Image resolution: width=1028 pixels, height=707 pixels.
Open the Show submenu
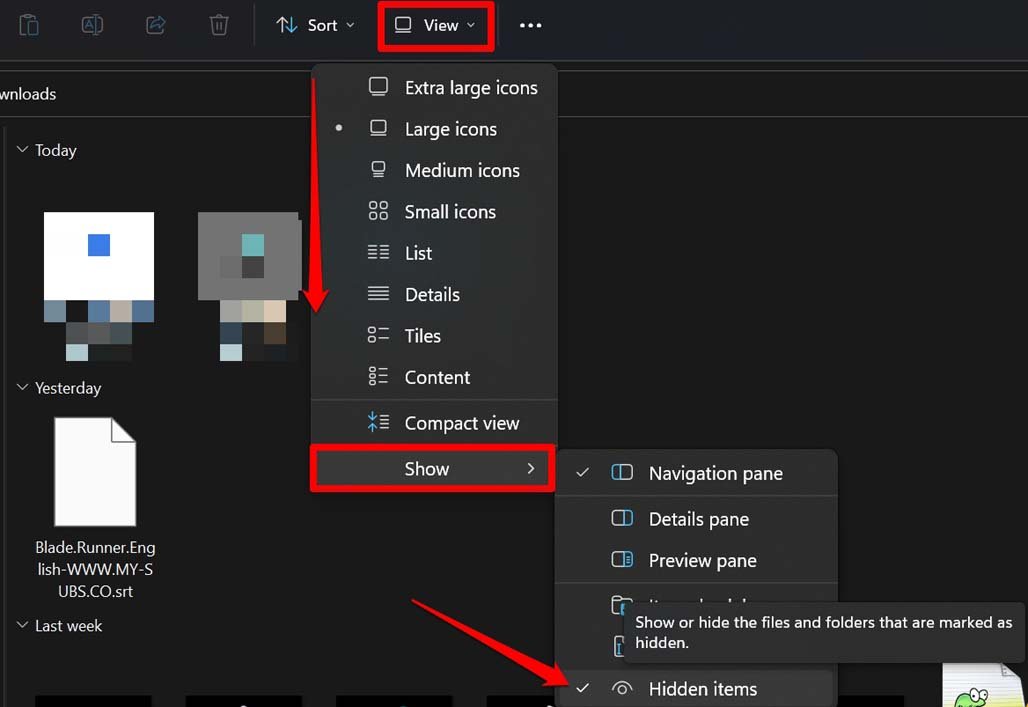point(428,468)
